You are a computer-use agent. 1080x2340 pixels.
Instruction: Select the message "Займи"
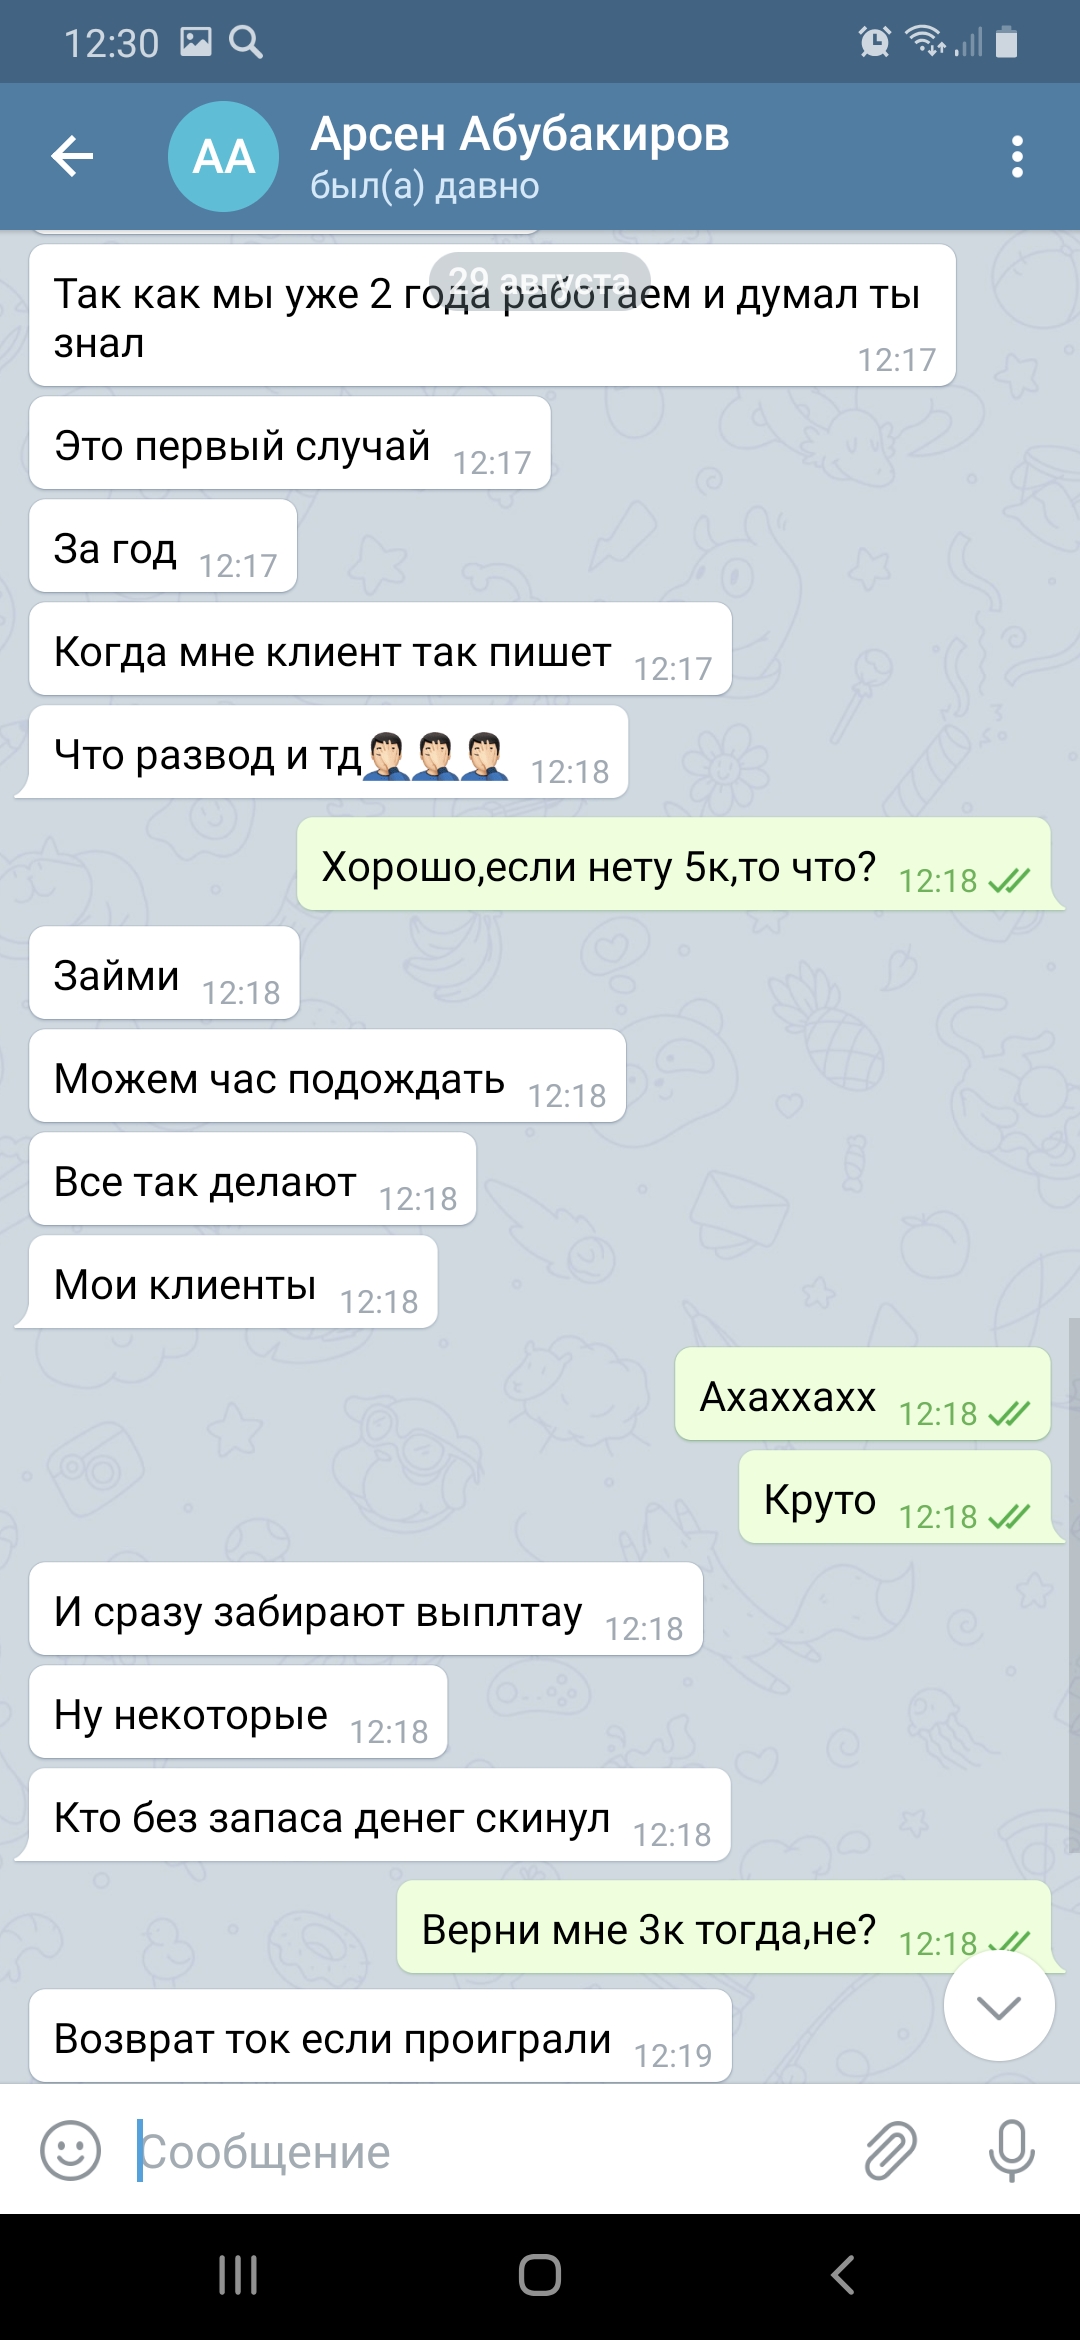click(164, 973)
